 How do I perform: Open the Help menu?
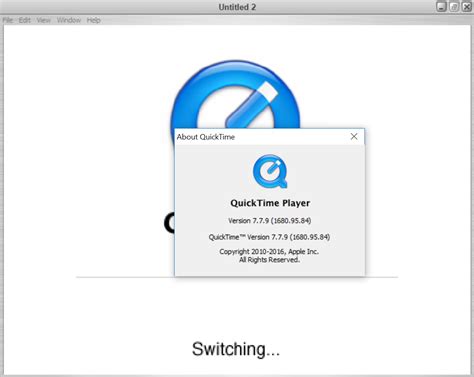93,20
